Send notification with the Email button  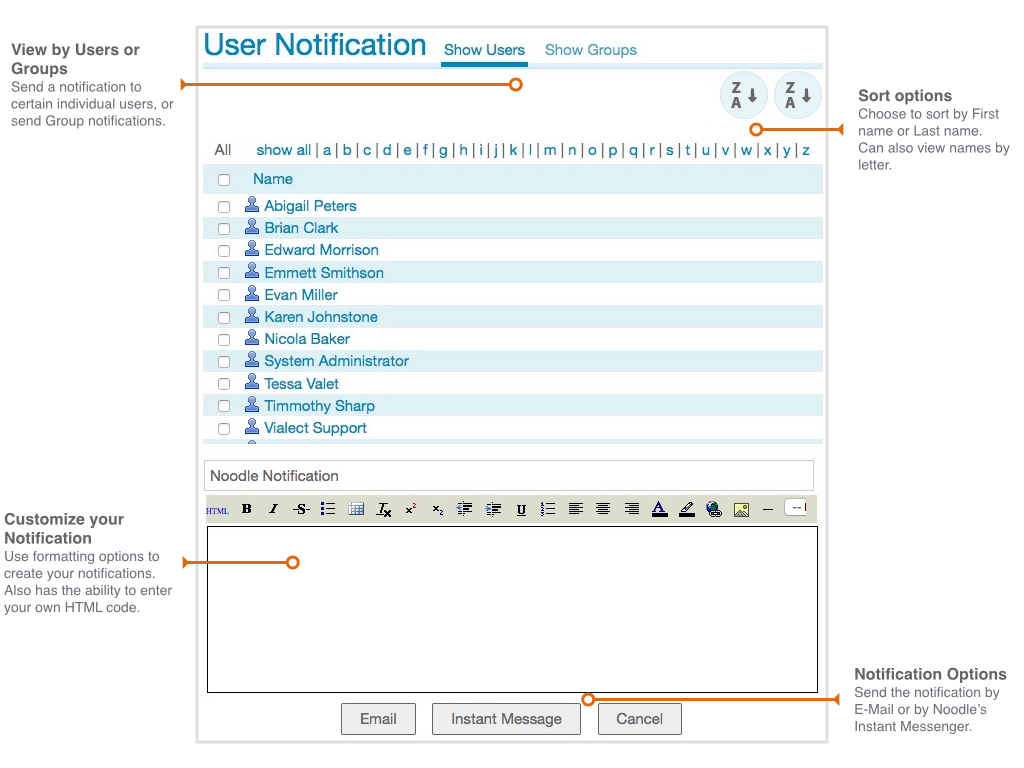[378, 719]
